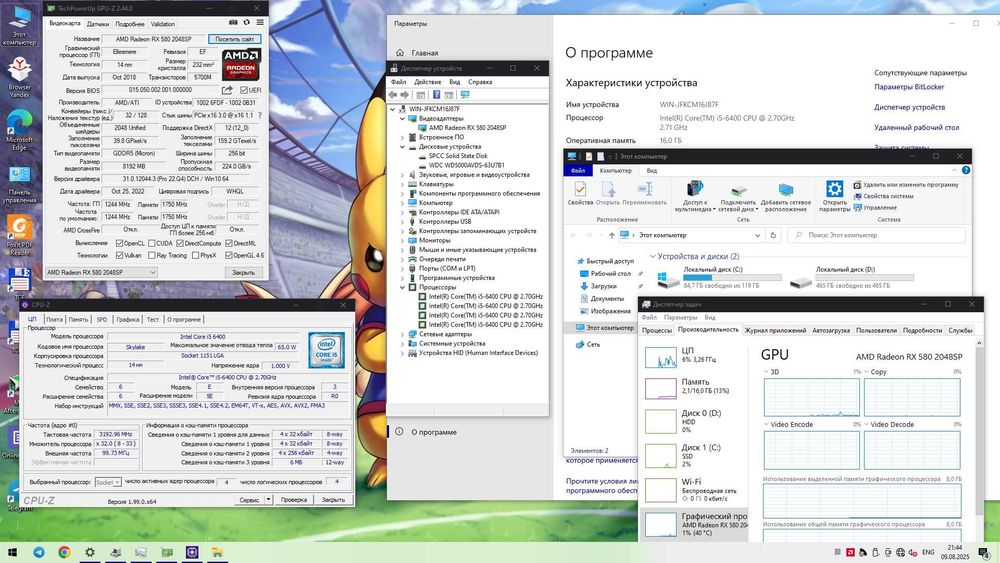Click Закрыть button in GPU-Z
1000x563 pixels.
(x=243, y=272)
